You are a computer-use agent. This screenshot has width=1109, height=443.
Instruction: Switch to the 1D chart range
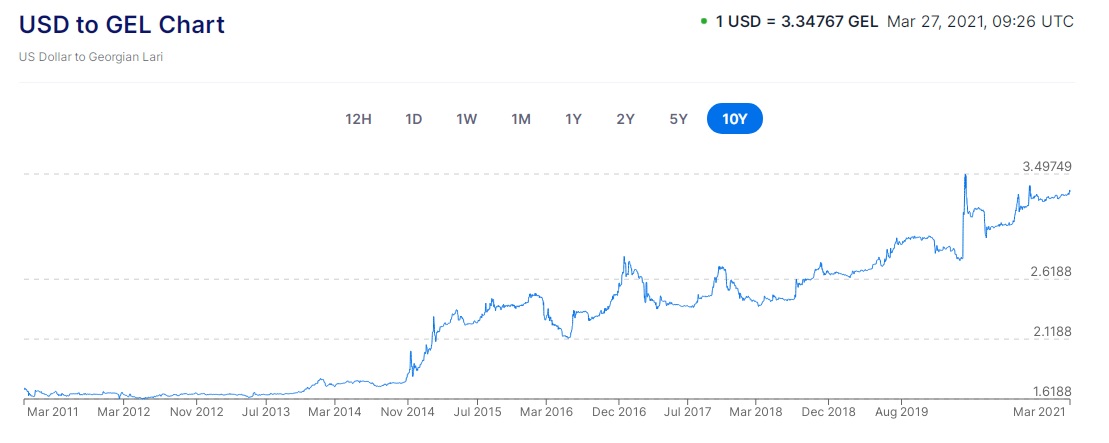[x=413, y=119]
